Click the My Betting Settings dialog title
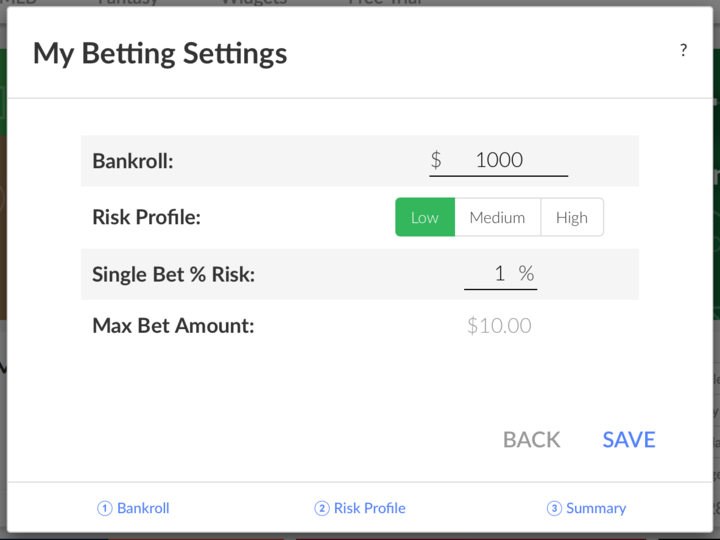This screenshot has width=720, height=540. (x=160, y=53)
